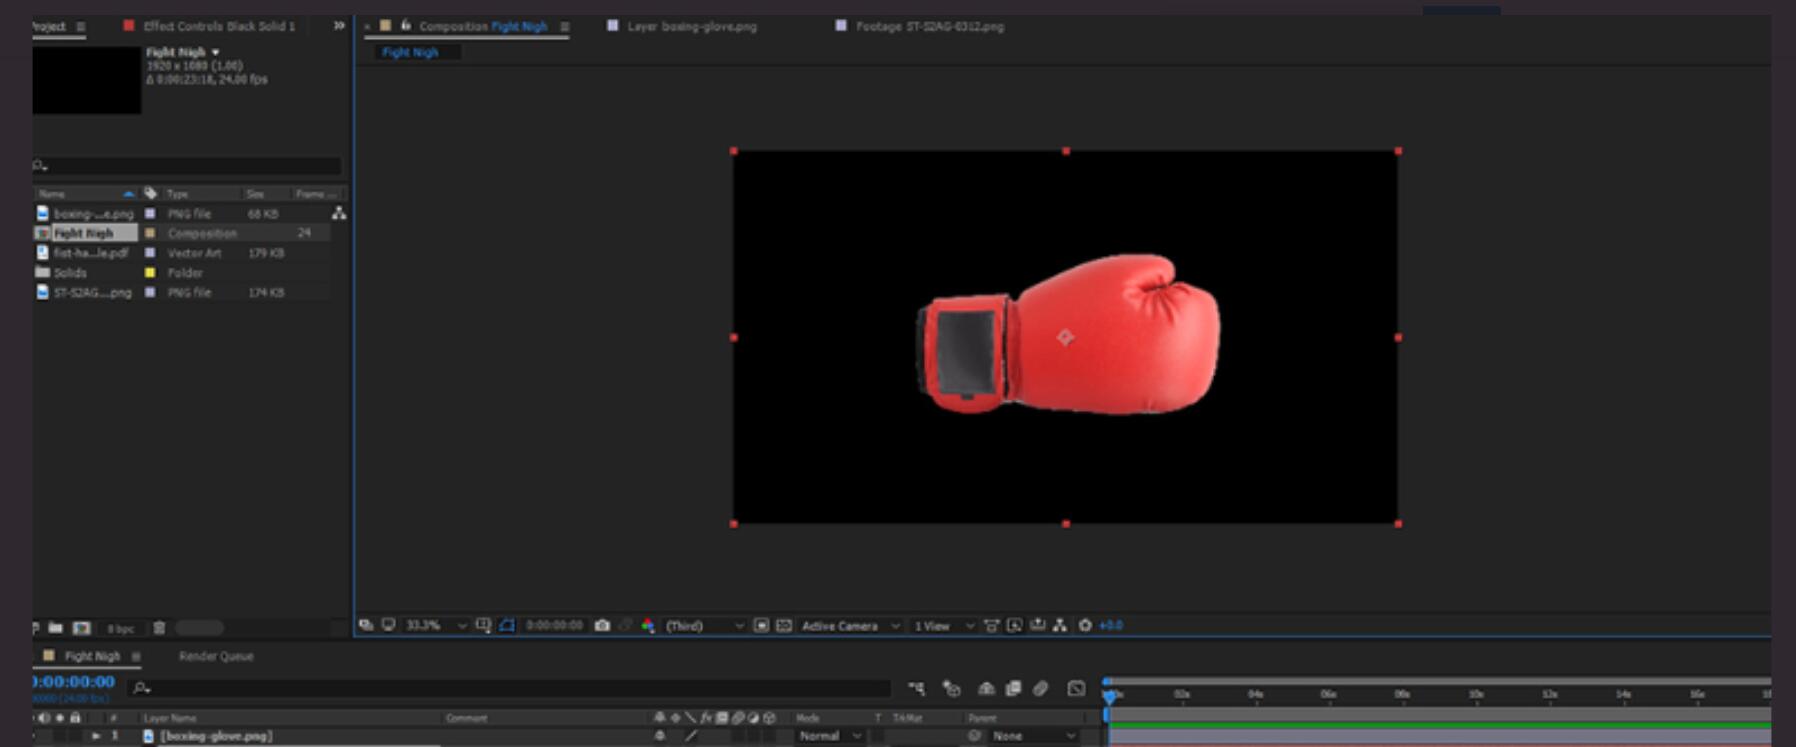Click Project panel search field
1796x747 pixels.
[187, 166]
